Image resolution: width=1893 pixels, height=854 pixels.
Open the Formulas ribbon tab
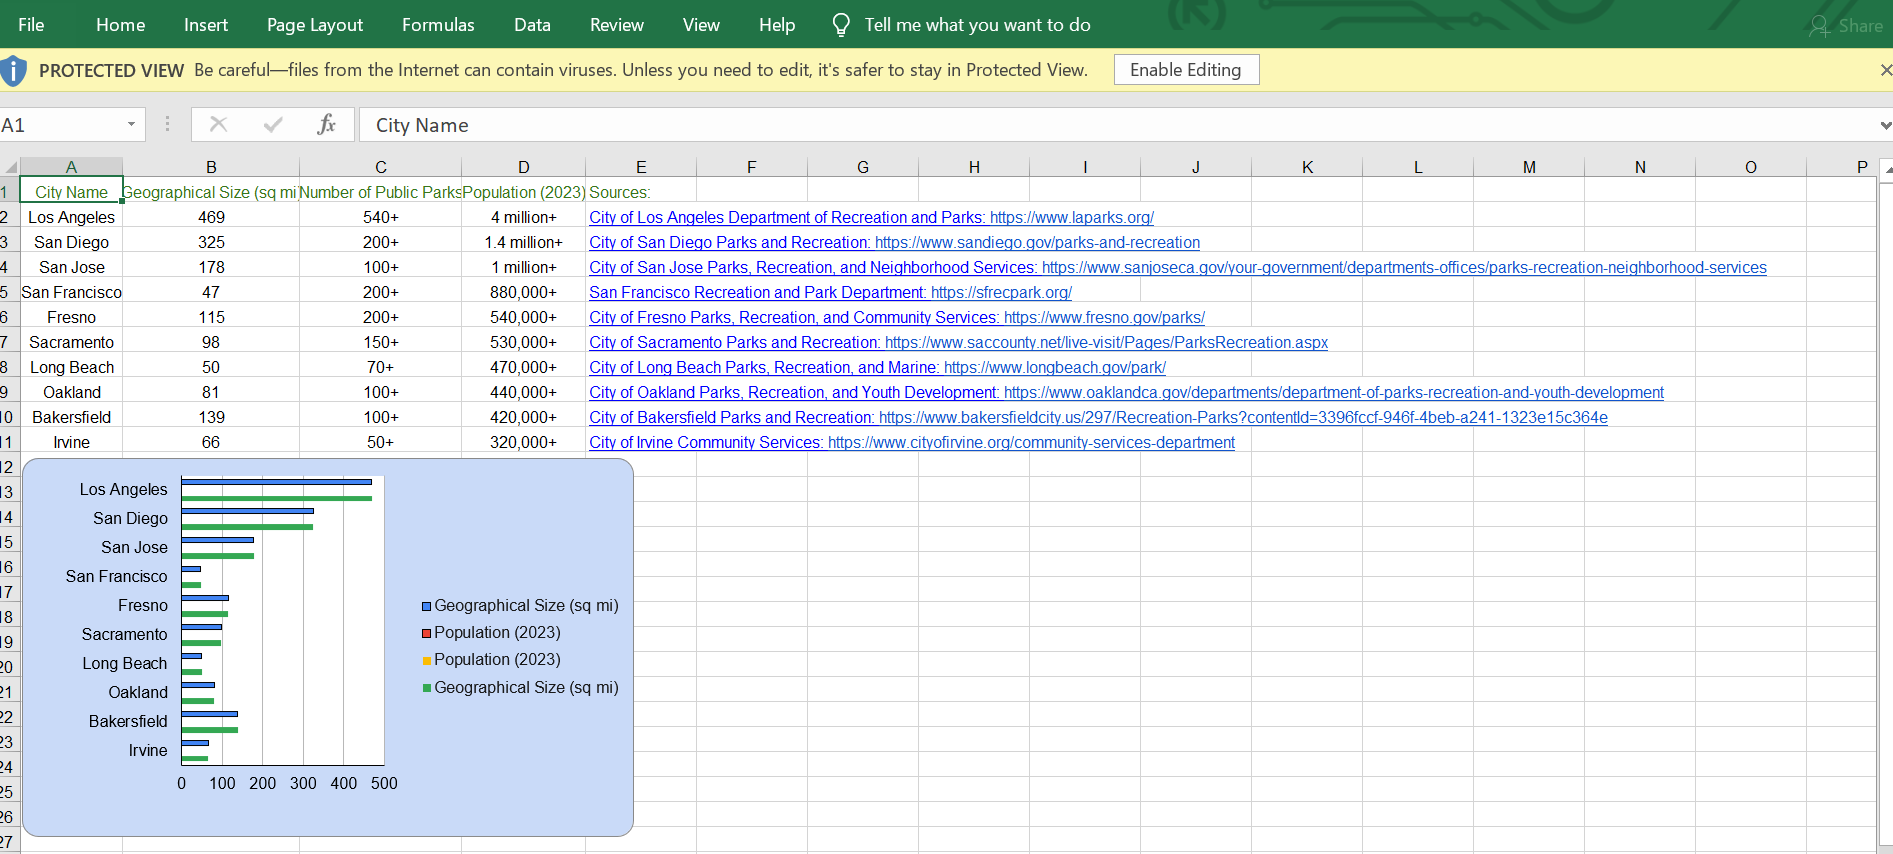pos(438,25)
